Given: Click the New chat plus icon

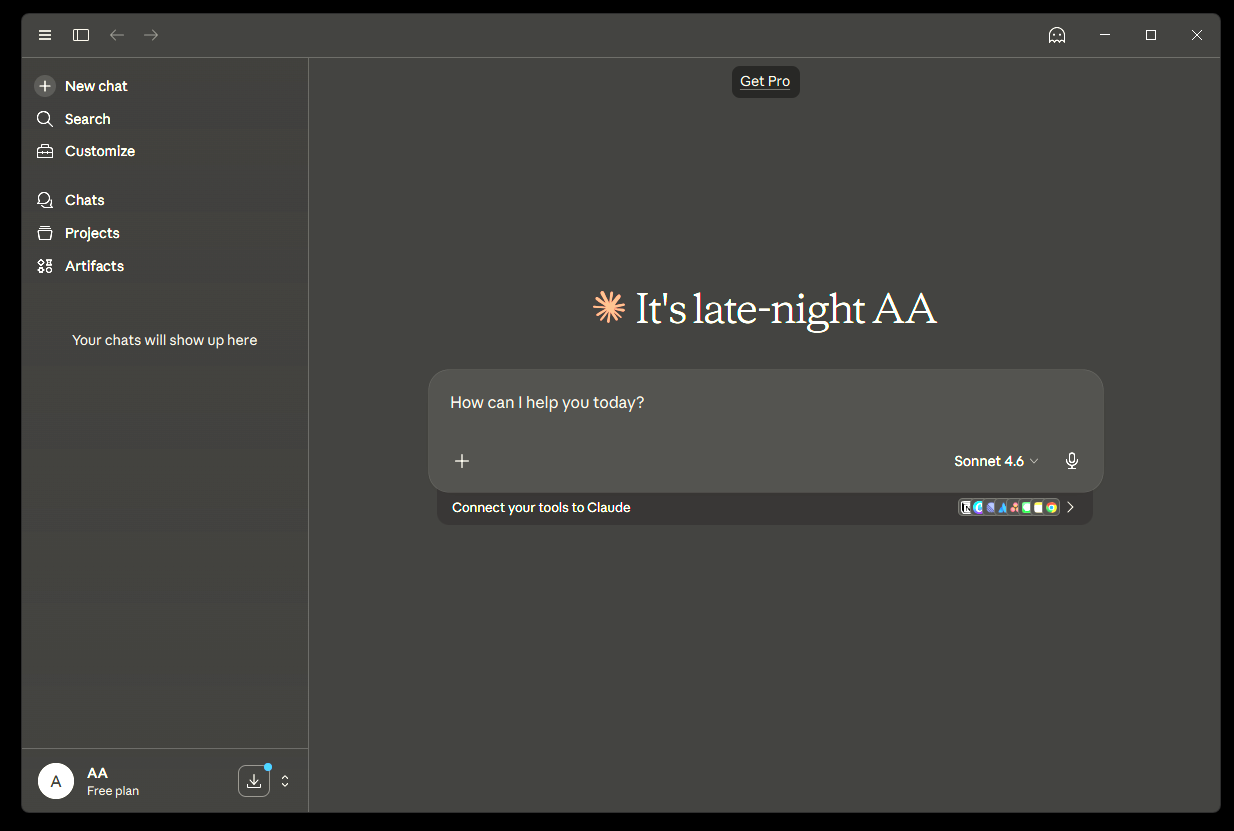Looking at the screenshot, I should coord(45,86).
